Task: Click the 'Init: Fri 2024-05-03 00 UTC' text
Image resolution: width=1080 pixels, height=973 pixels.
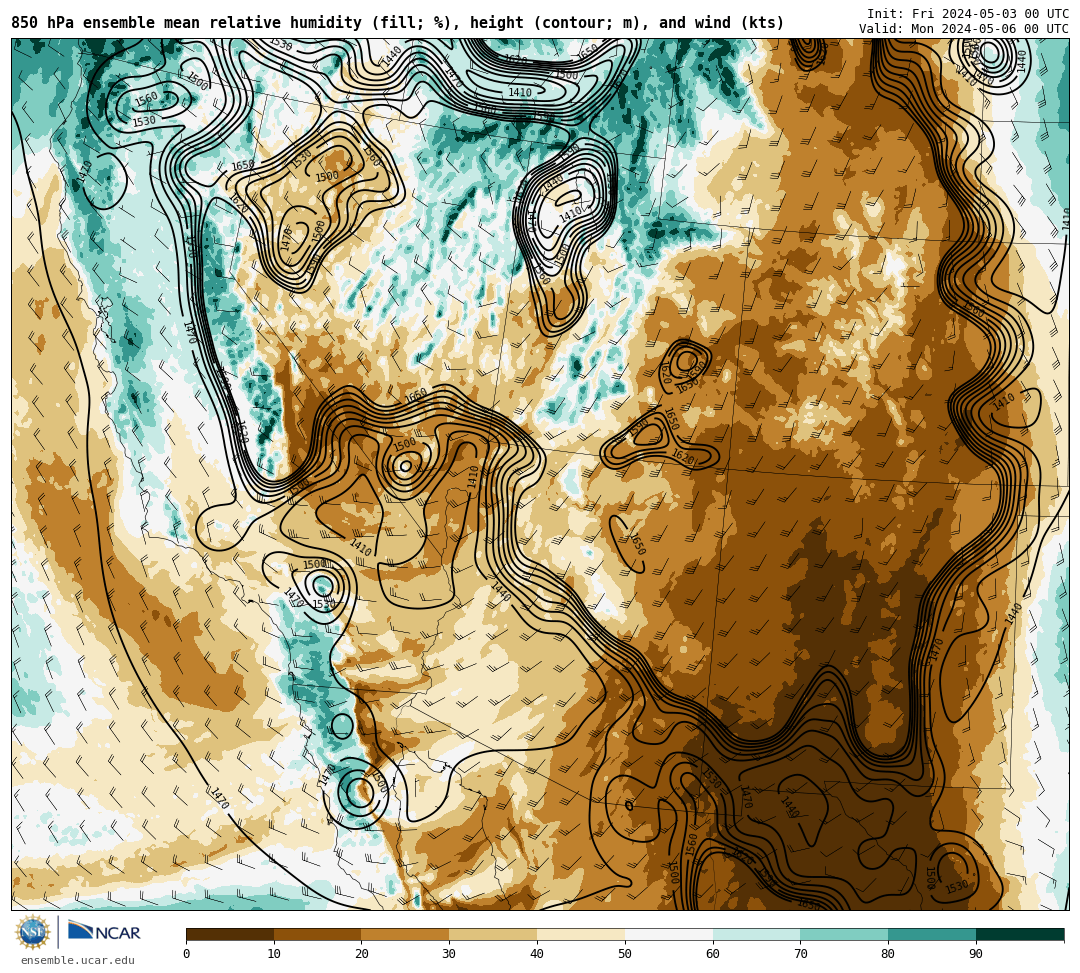Action: click(968, 14)
